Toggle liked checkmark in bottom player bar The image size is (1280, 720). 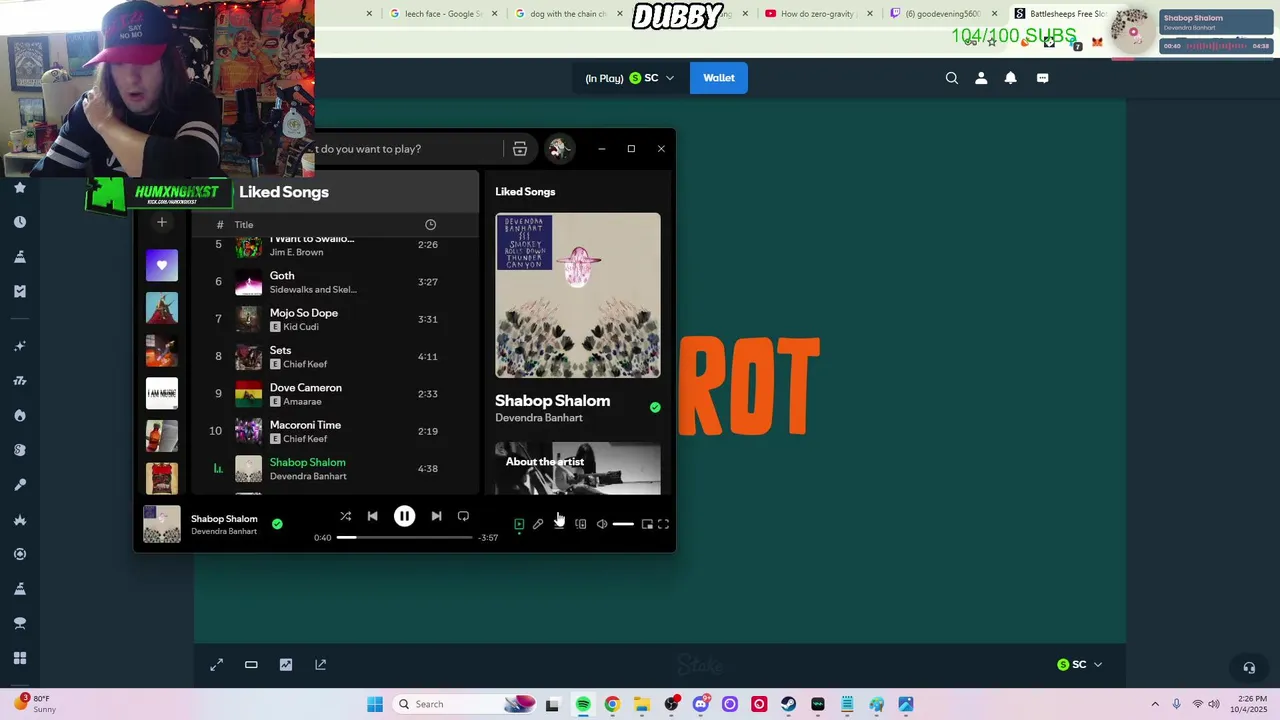[x=277, y=524]
